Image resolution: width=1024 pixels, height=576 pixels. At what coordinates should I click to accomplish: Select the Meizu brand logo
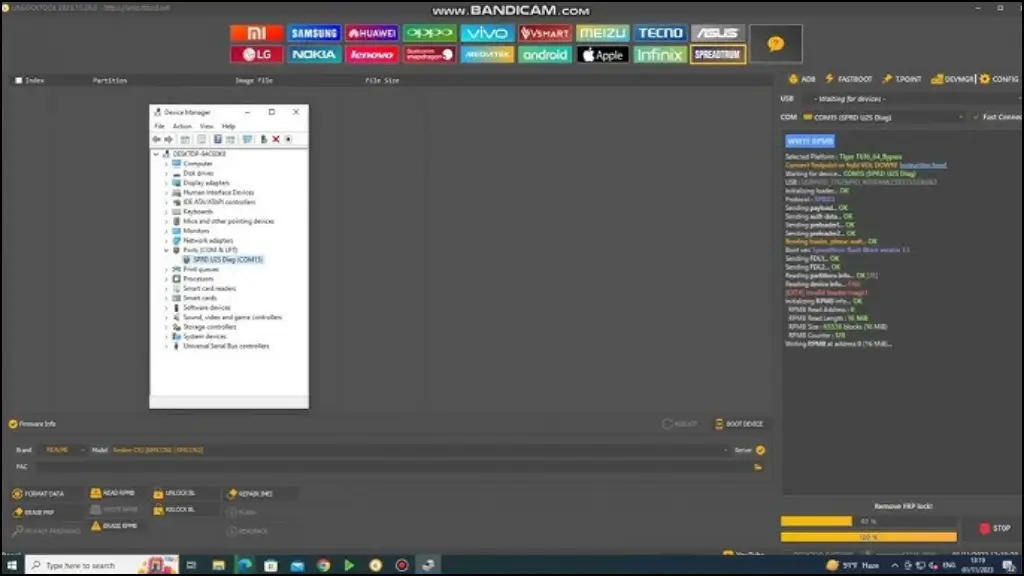(x=602, y=33)
